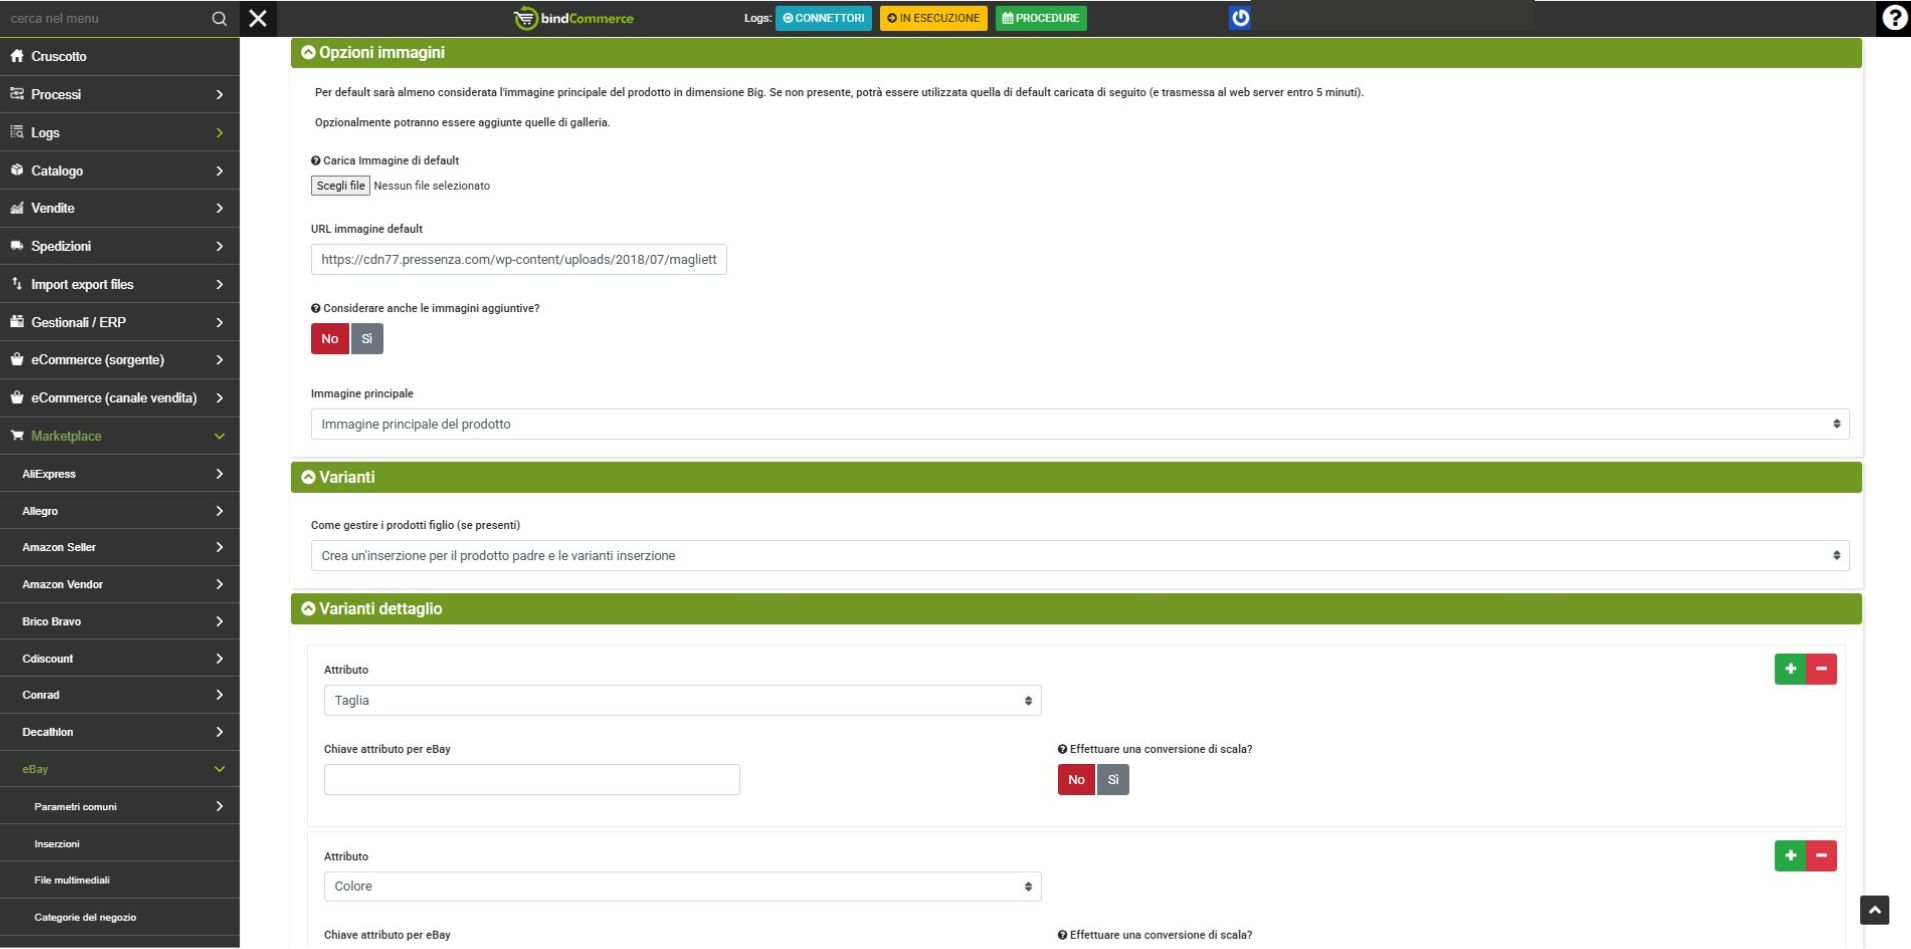
Task: Click the scroll-to-top arrow button
Action: click(1874, 910)
